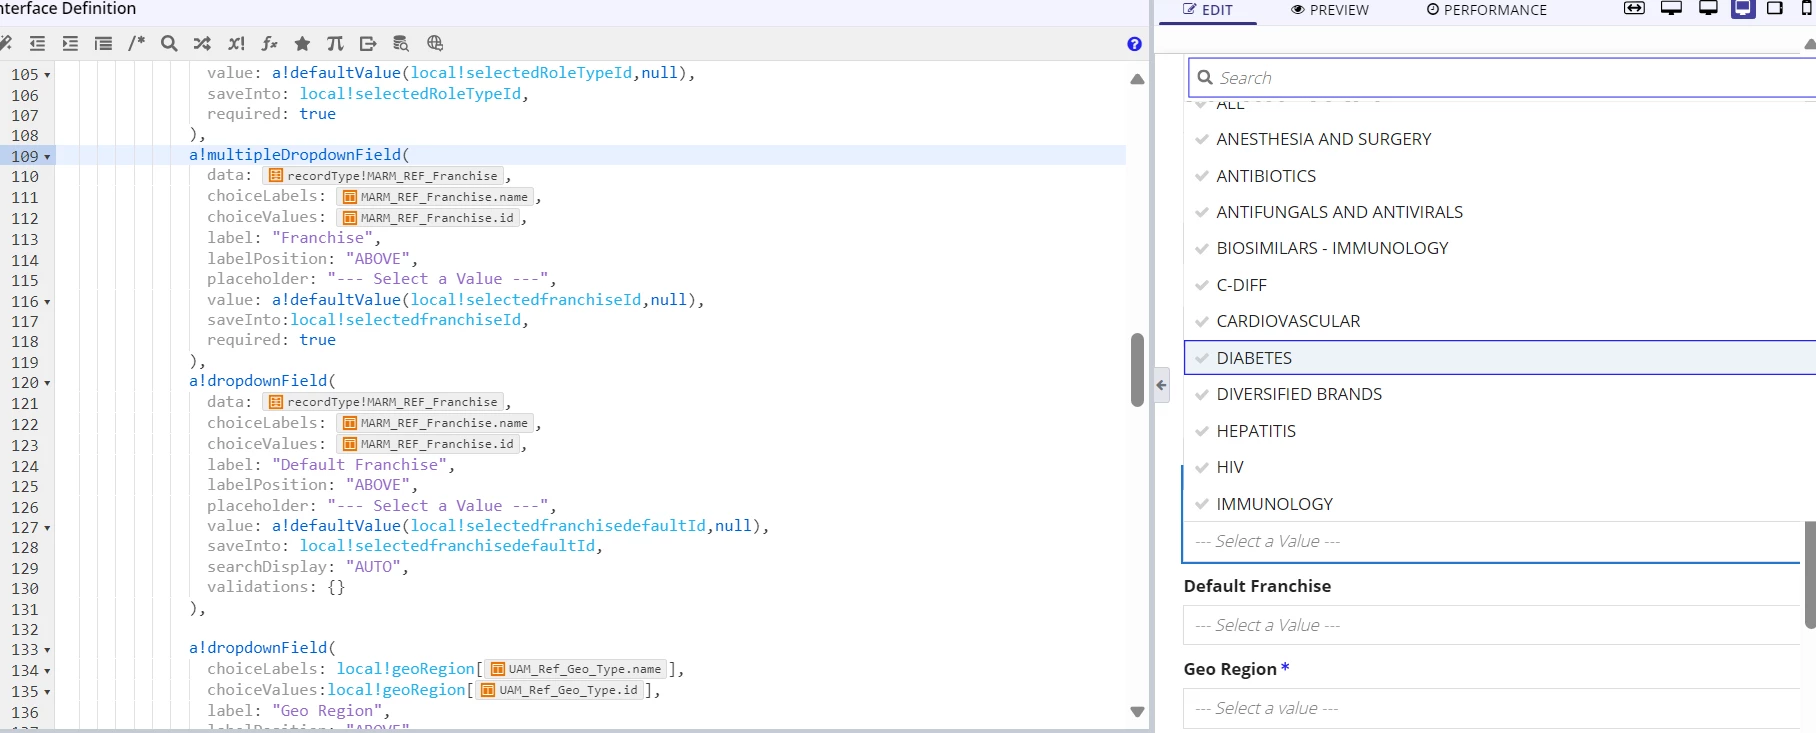Select the second desktop preview icon
Viewport: 1816px width, 733px height.
pos(1708,8)
